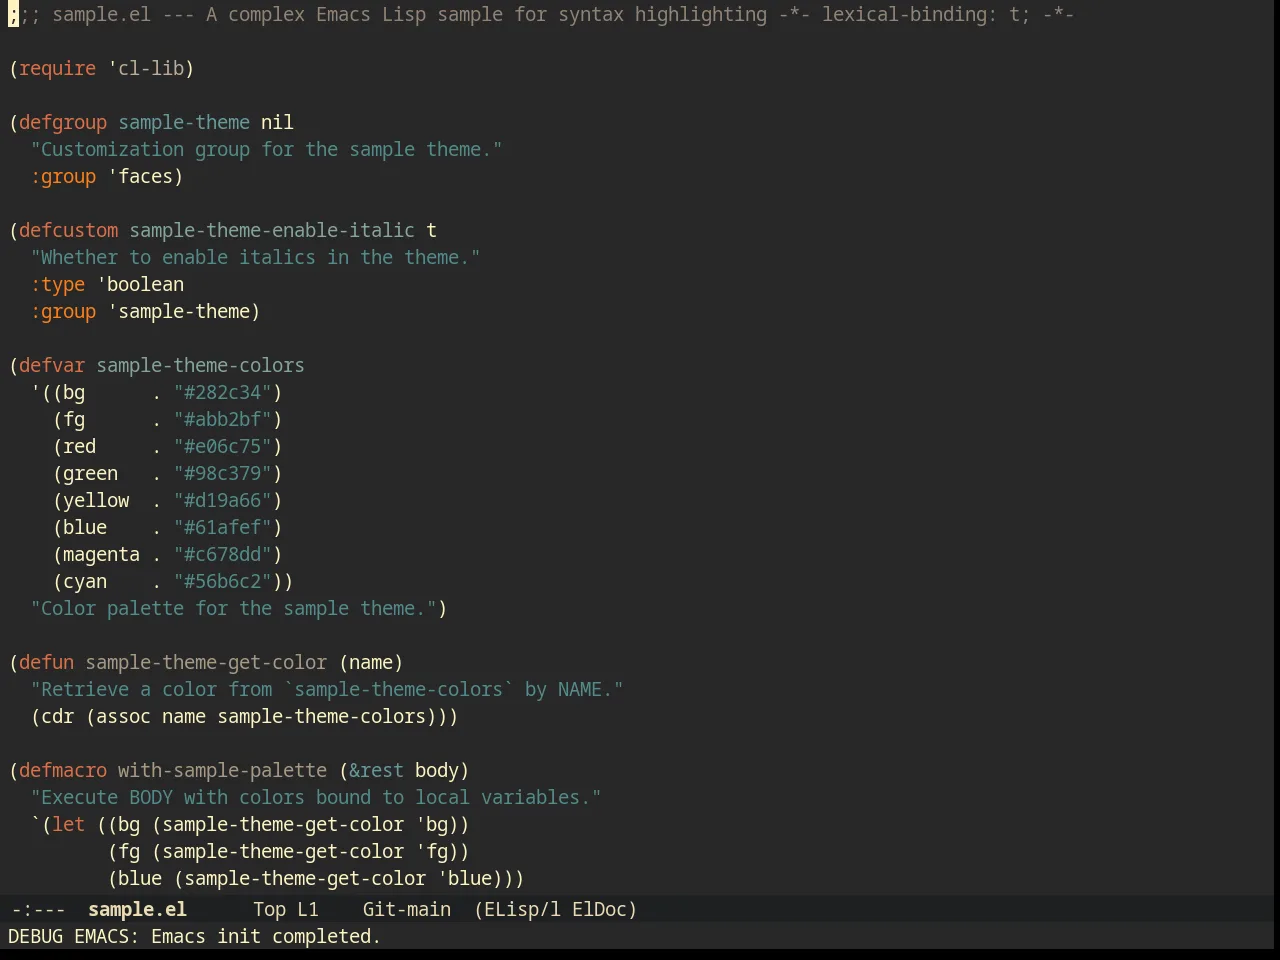Click the color string "#d19a66"
1280x960 pixels.
[222, 500]
